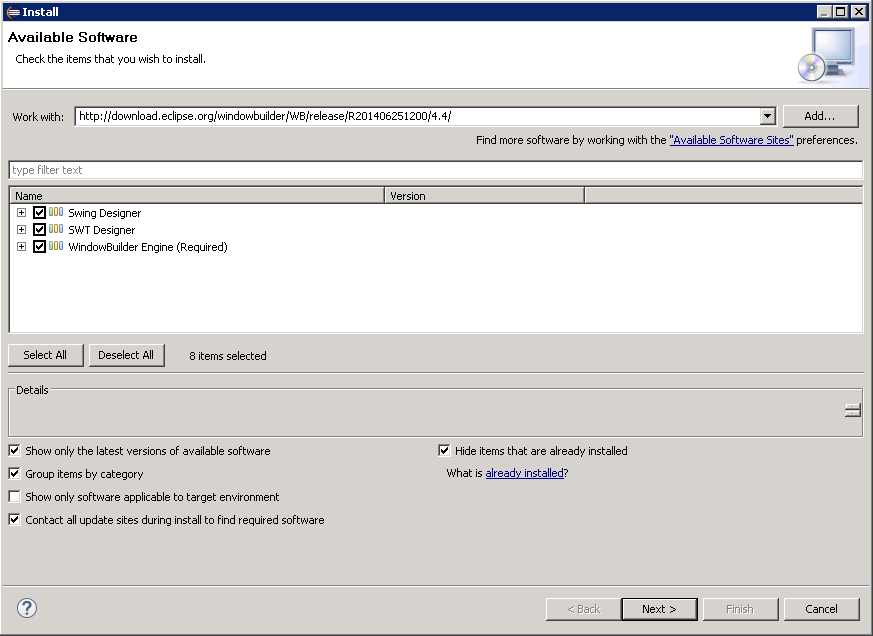Open help via the question mark icon
This screenshot has height=636, width=873.
click(x=26, y=608)
